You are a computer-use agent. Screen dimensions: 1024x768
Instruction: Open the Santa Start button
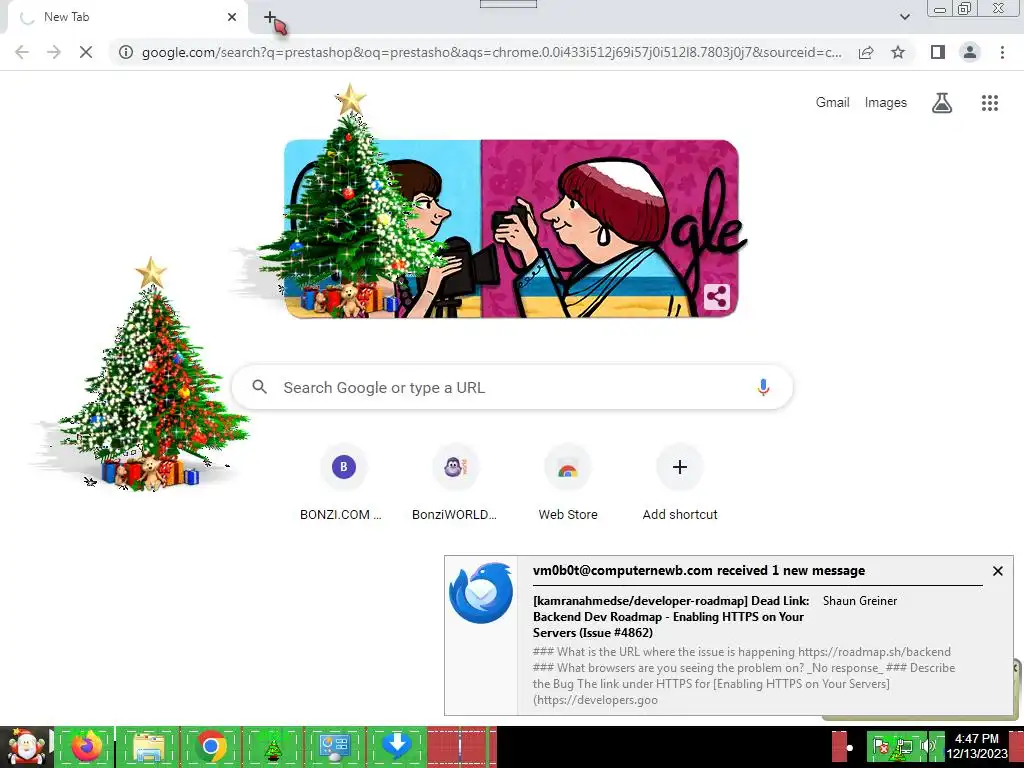26,747
